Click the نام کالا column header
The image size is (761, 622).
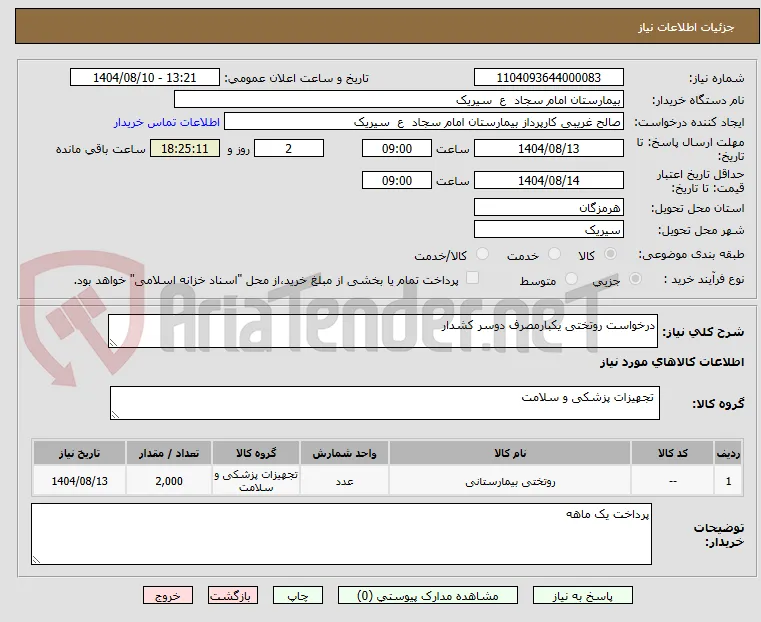tap(510, 453)
